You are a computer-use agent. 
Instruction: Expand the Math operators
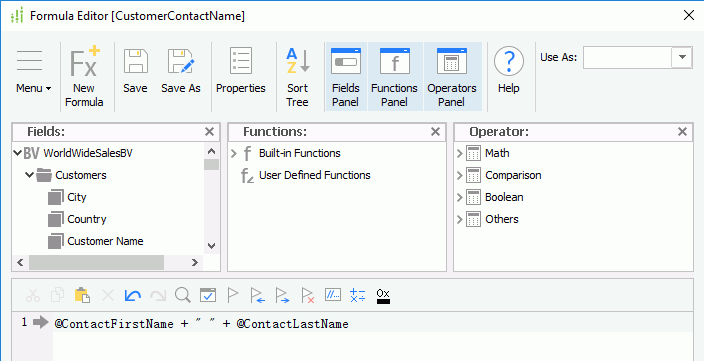point(459,154)
